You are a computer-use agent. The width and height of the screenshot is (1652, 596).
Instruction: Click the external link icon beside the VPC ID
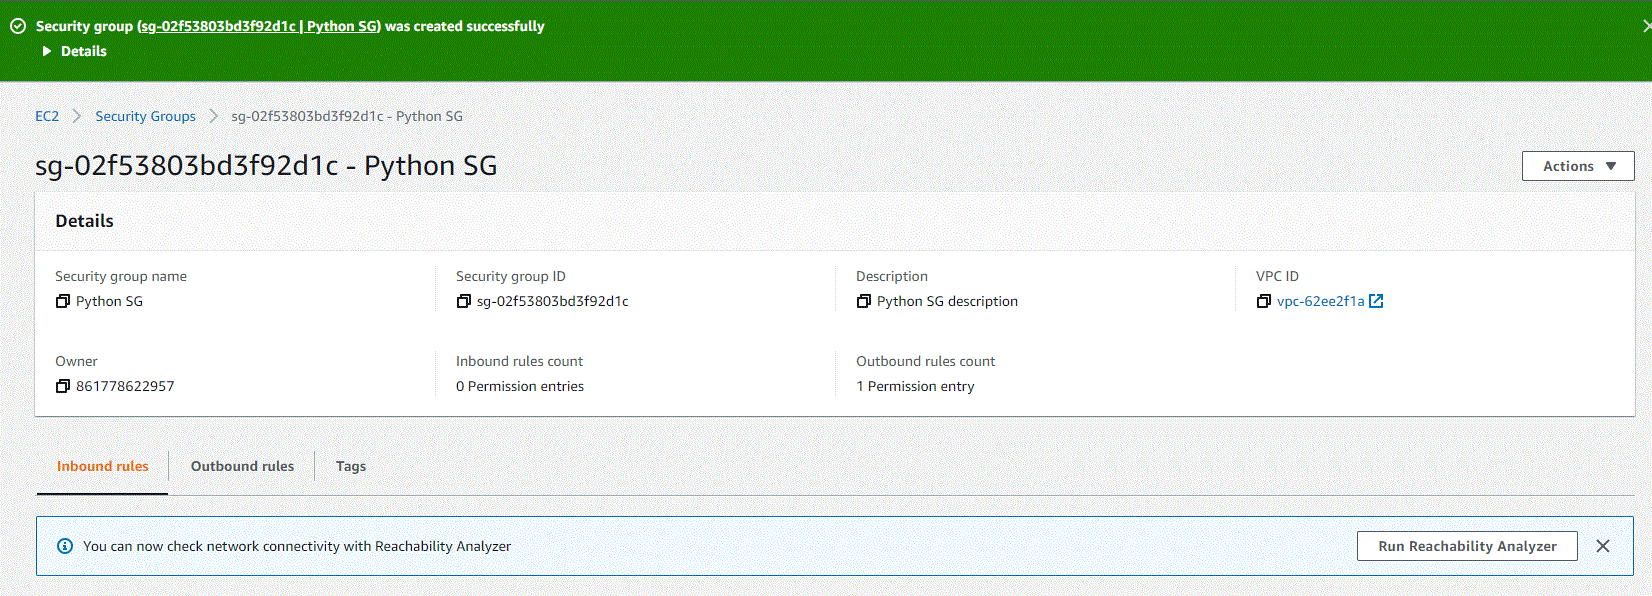(x=1376, y=301)
